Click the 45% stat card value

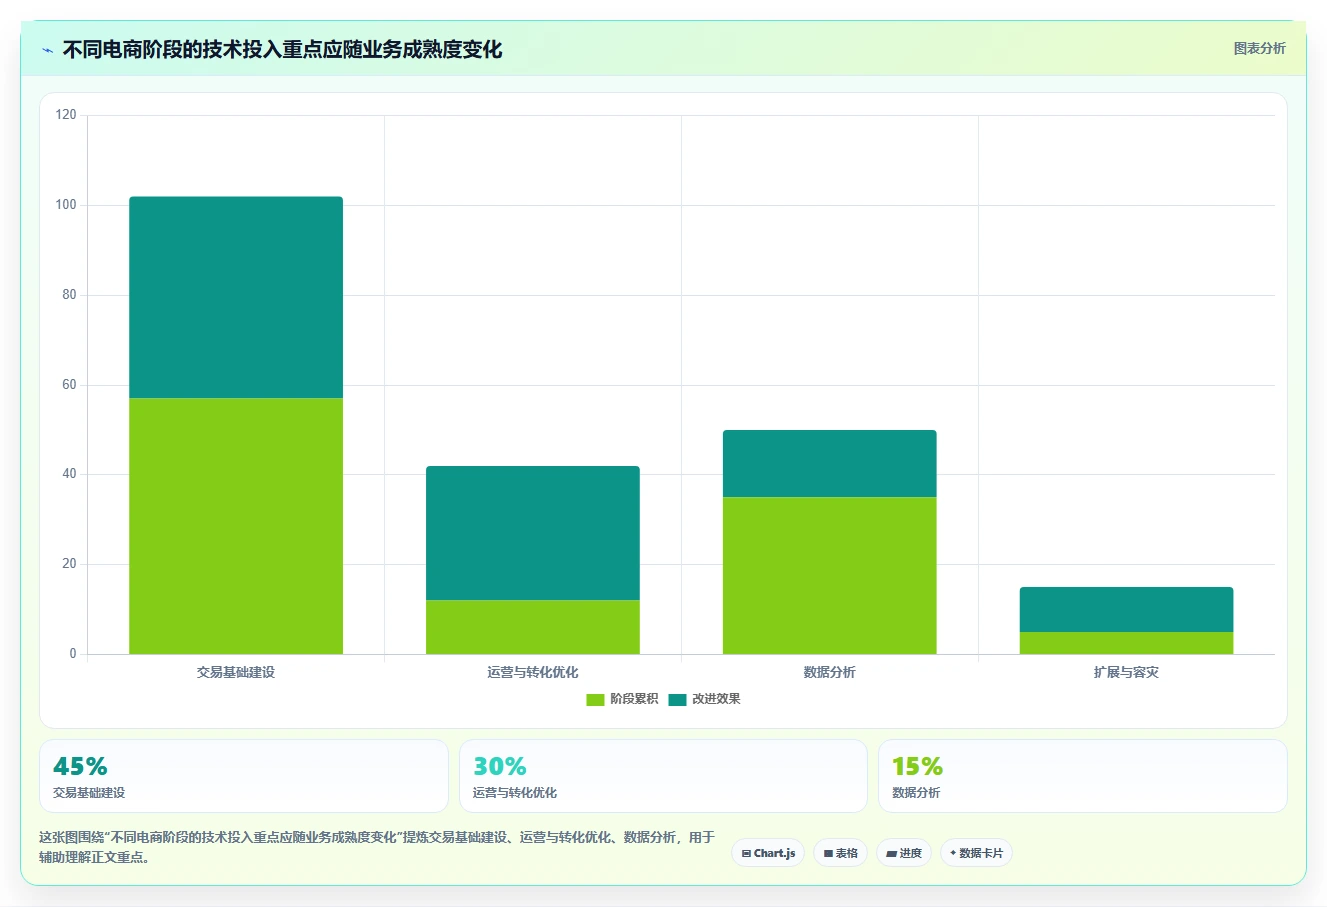[x=80, y=766]
